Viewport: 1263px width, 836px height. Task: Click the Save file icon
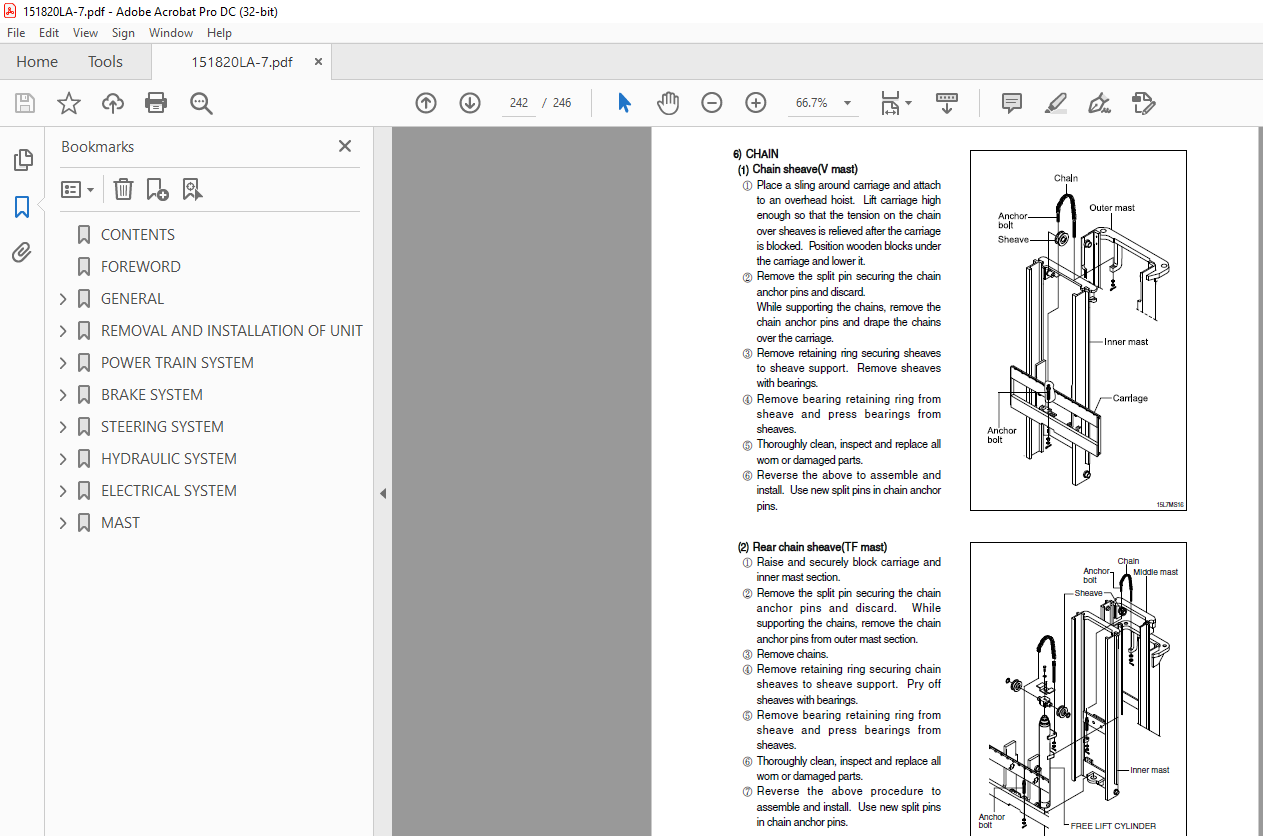tap(25, 103)
